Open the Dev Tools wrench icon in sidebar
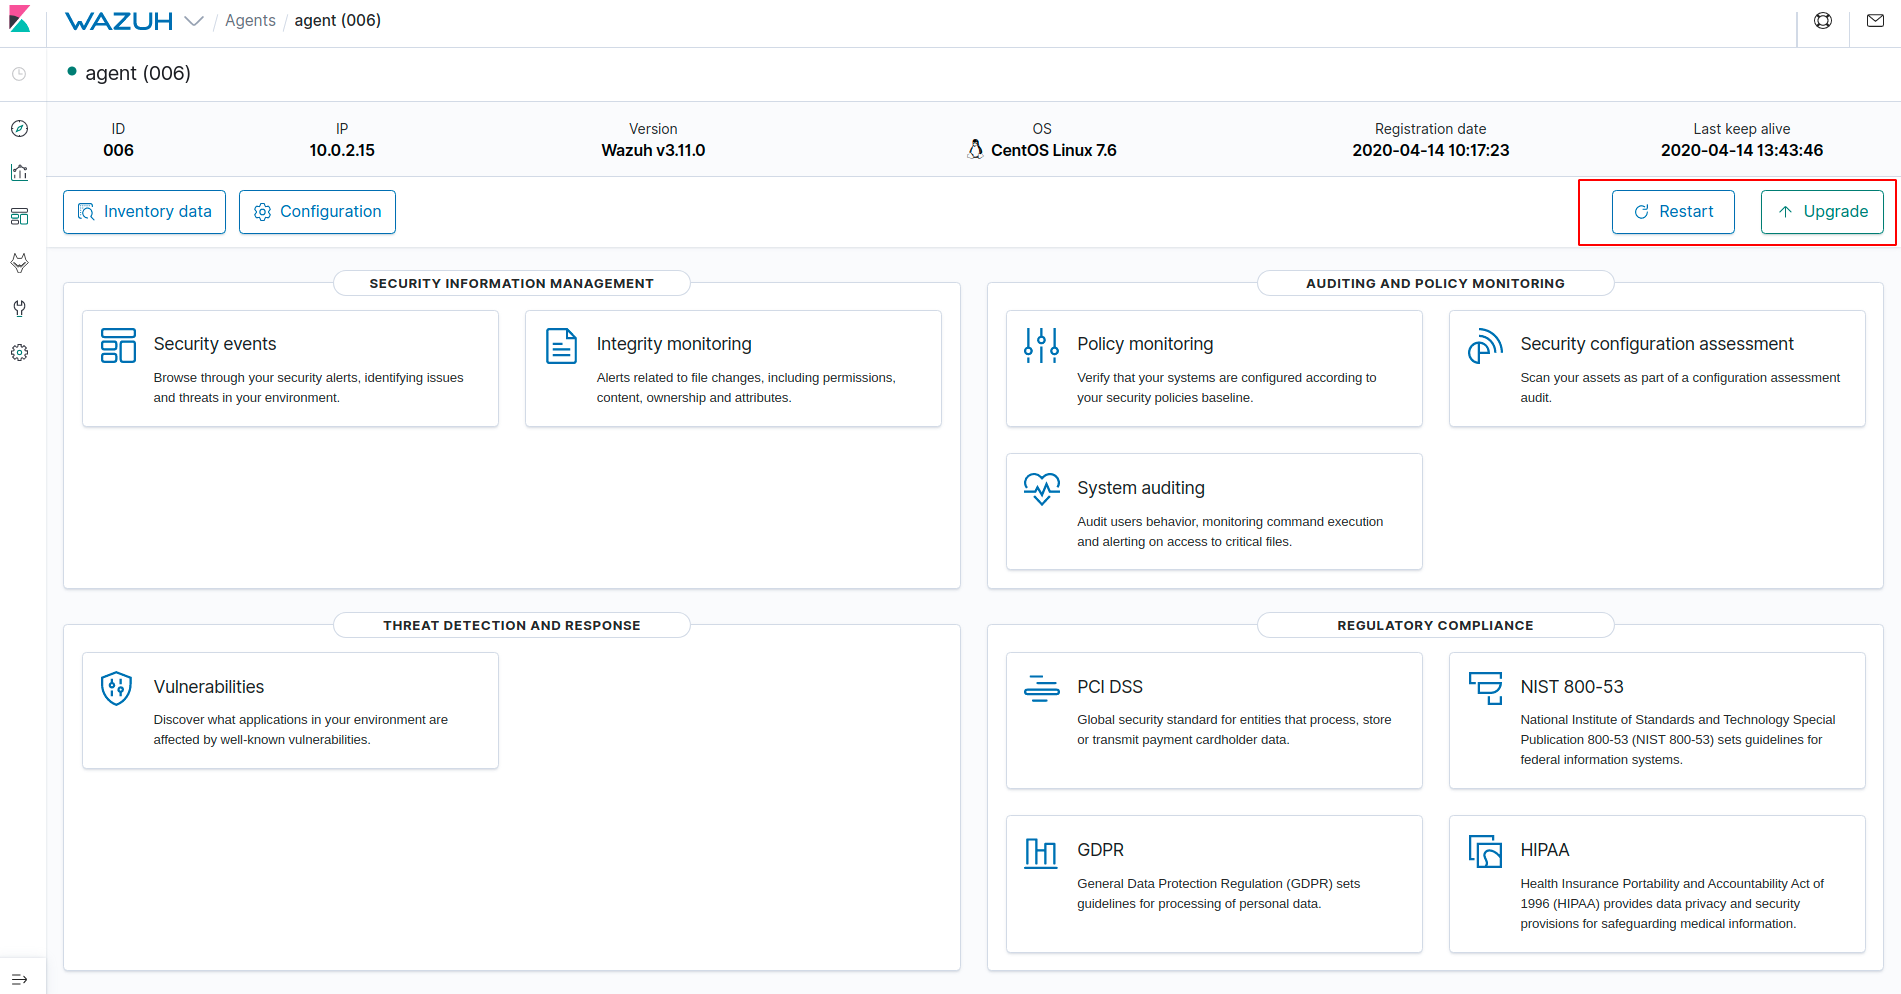The height and width of the screenshot is (994, 1901). click(x=19, y=308)
